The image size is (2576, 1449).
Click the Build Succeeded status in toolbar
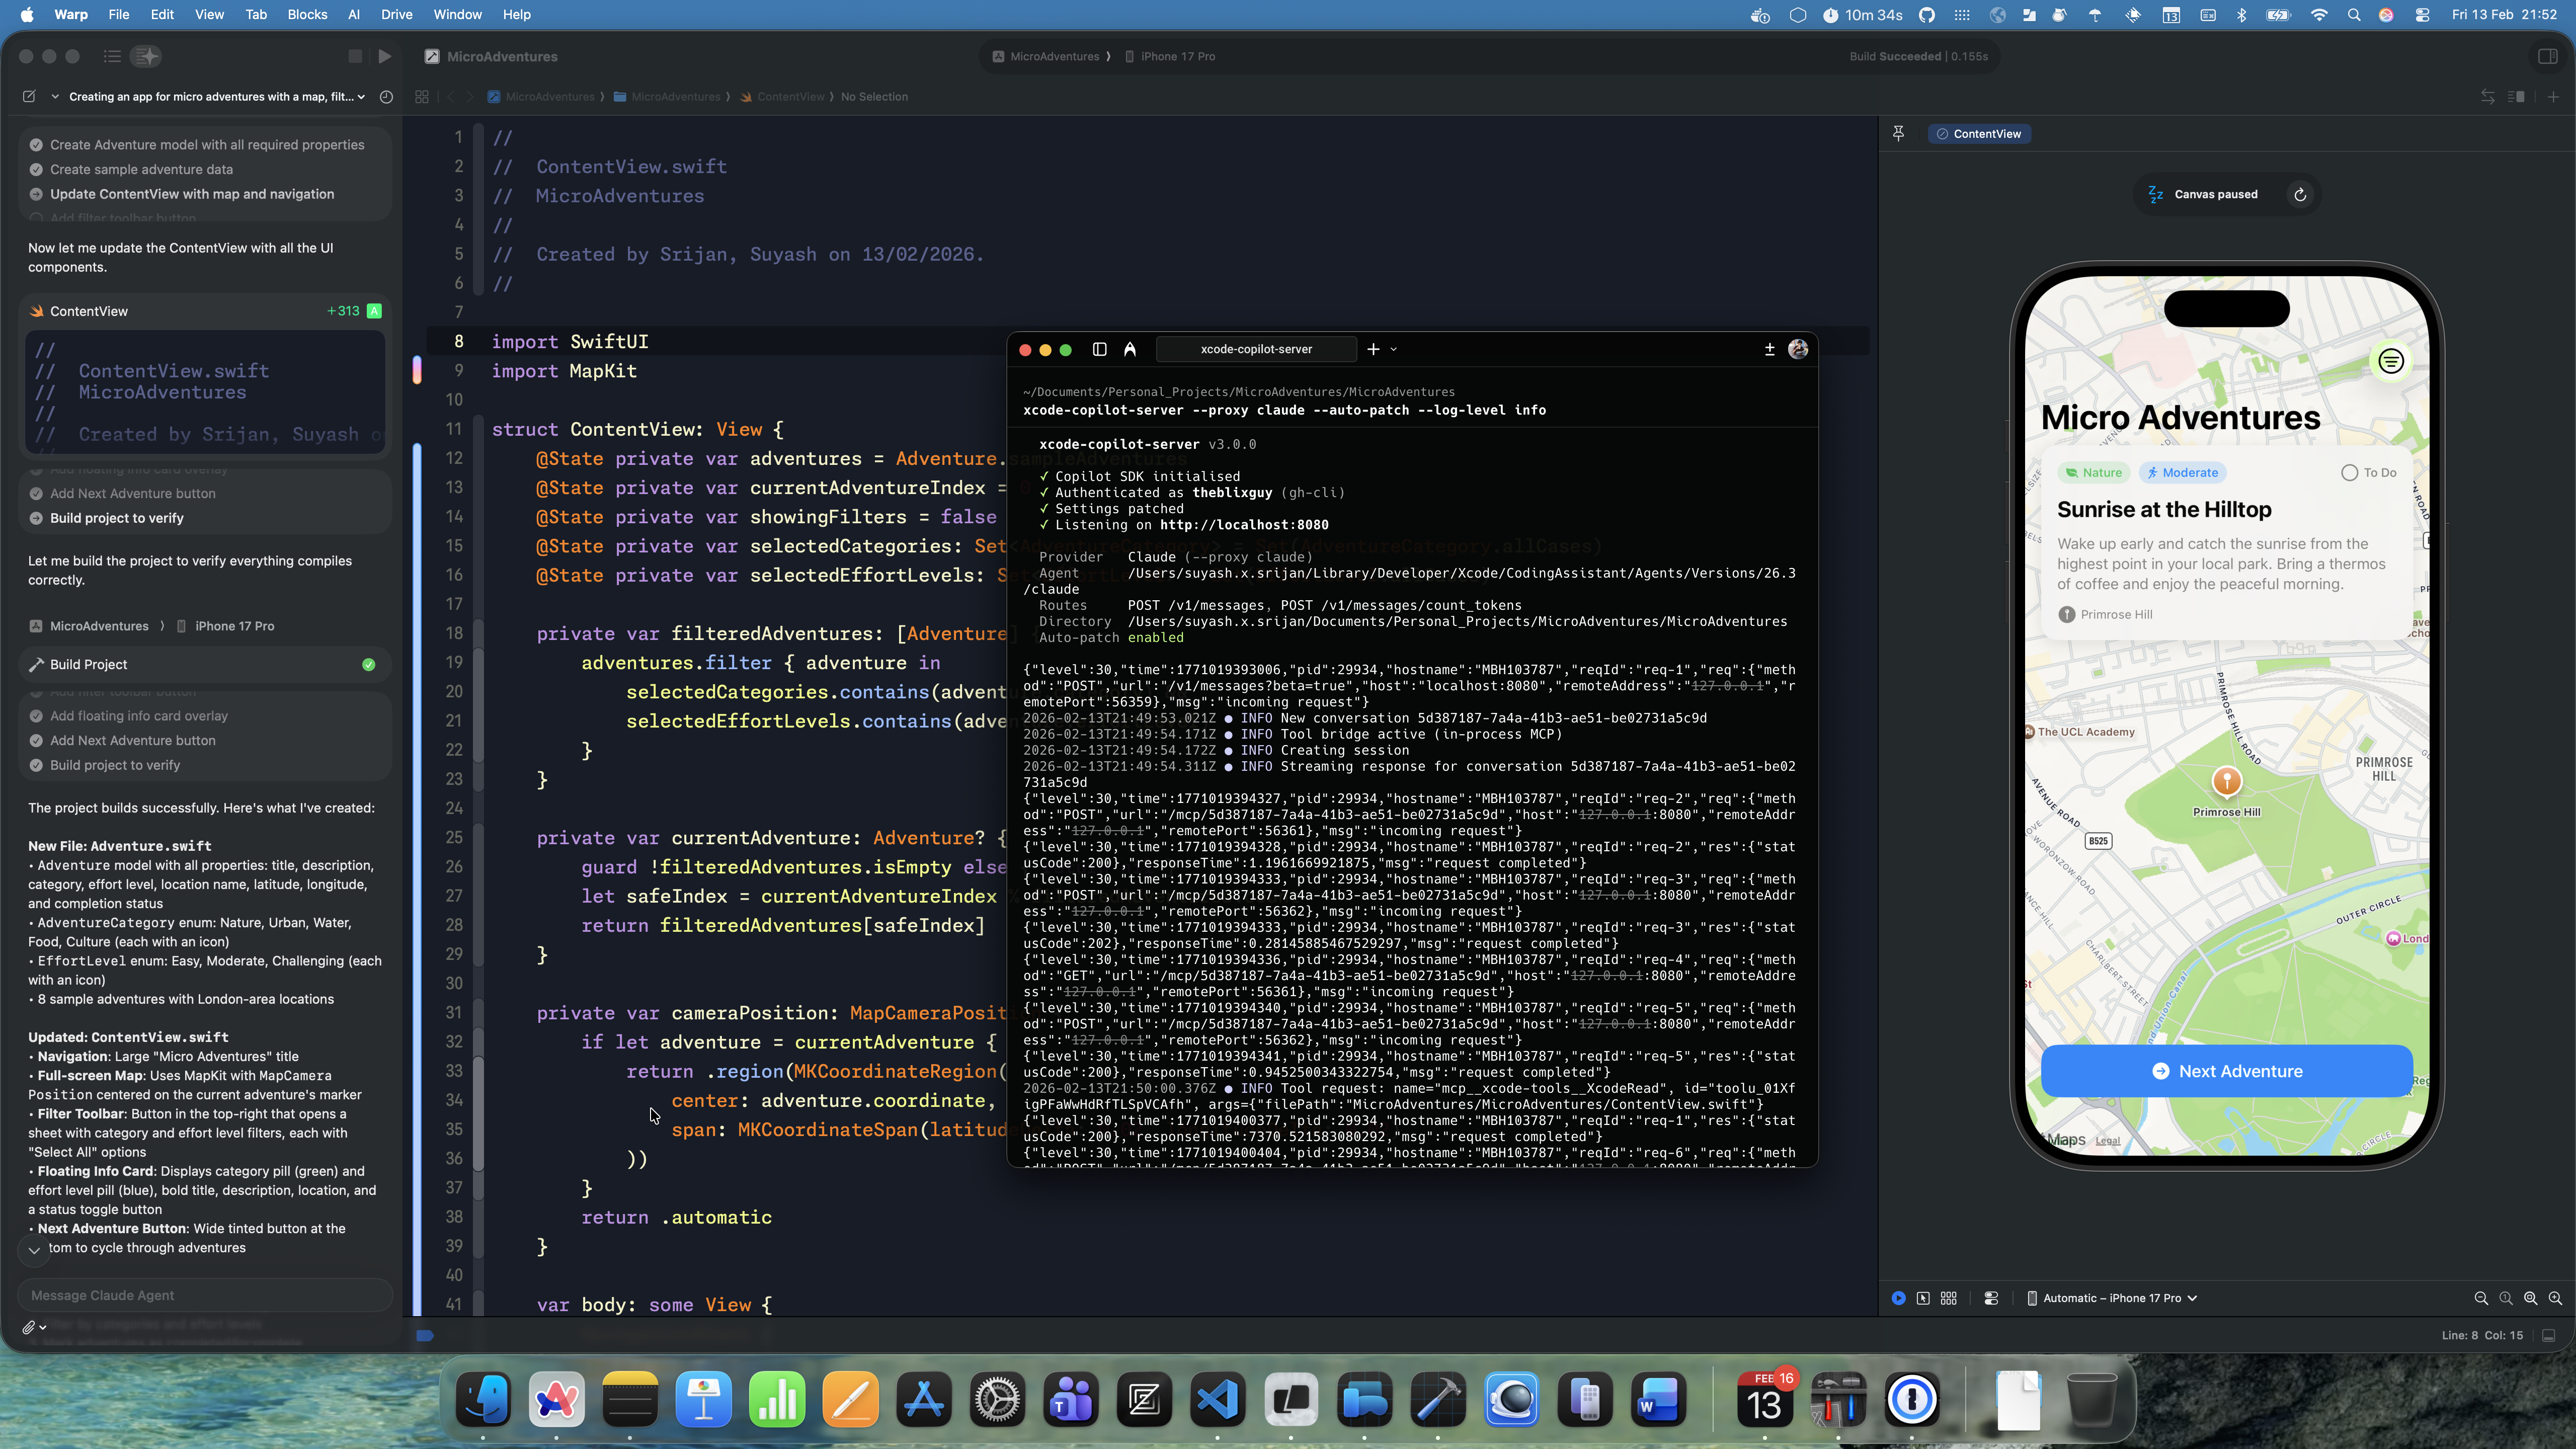tap(1918, 56)
